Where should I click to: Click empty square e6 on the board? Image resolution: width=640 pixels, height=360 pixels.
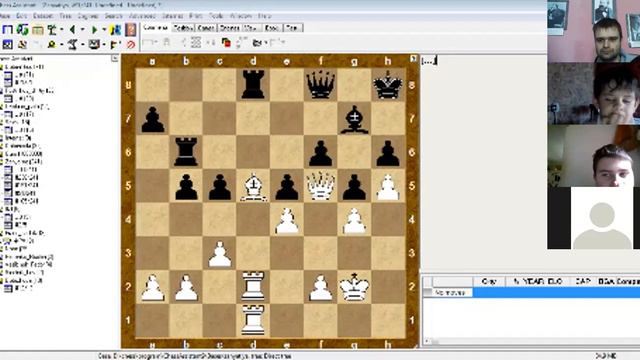[x=287, y=152]
